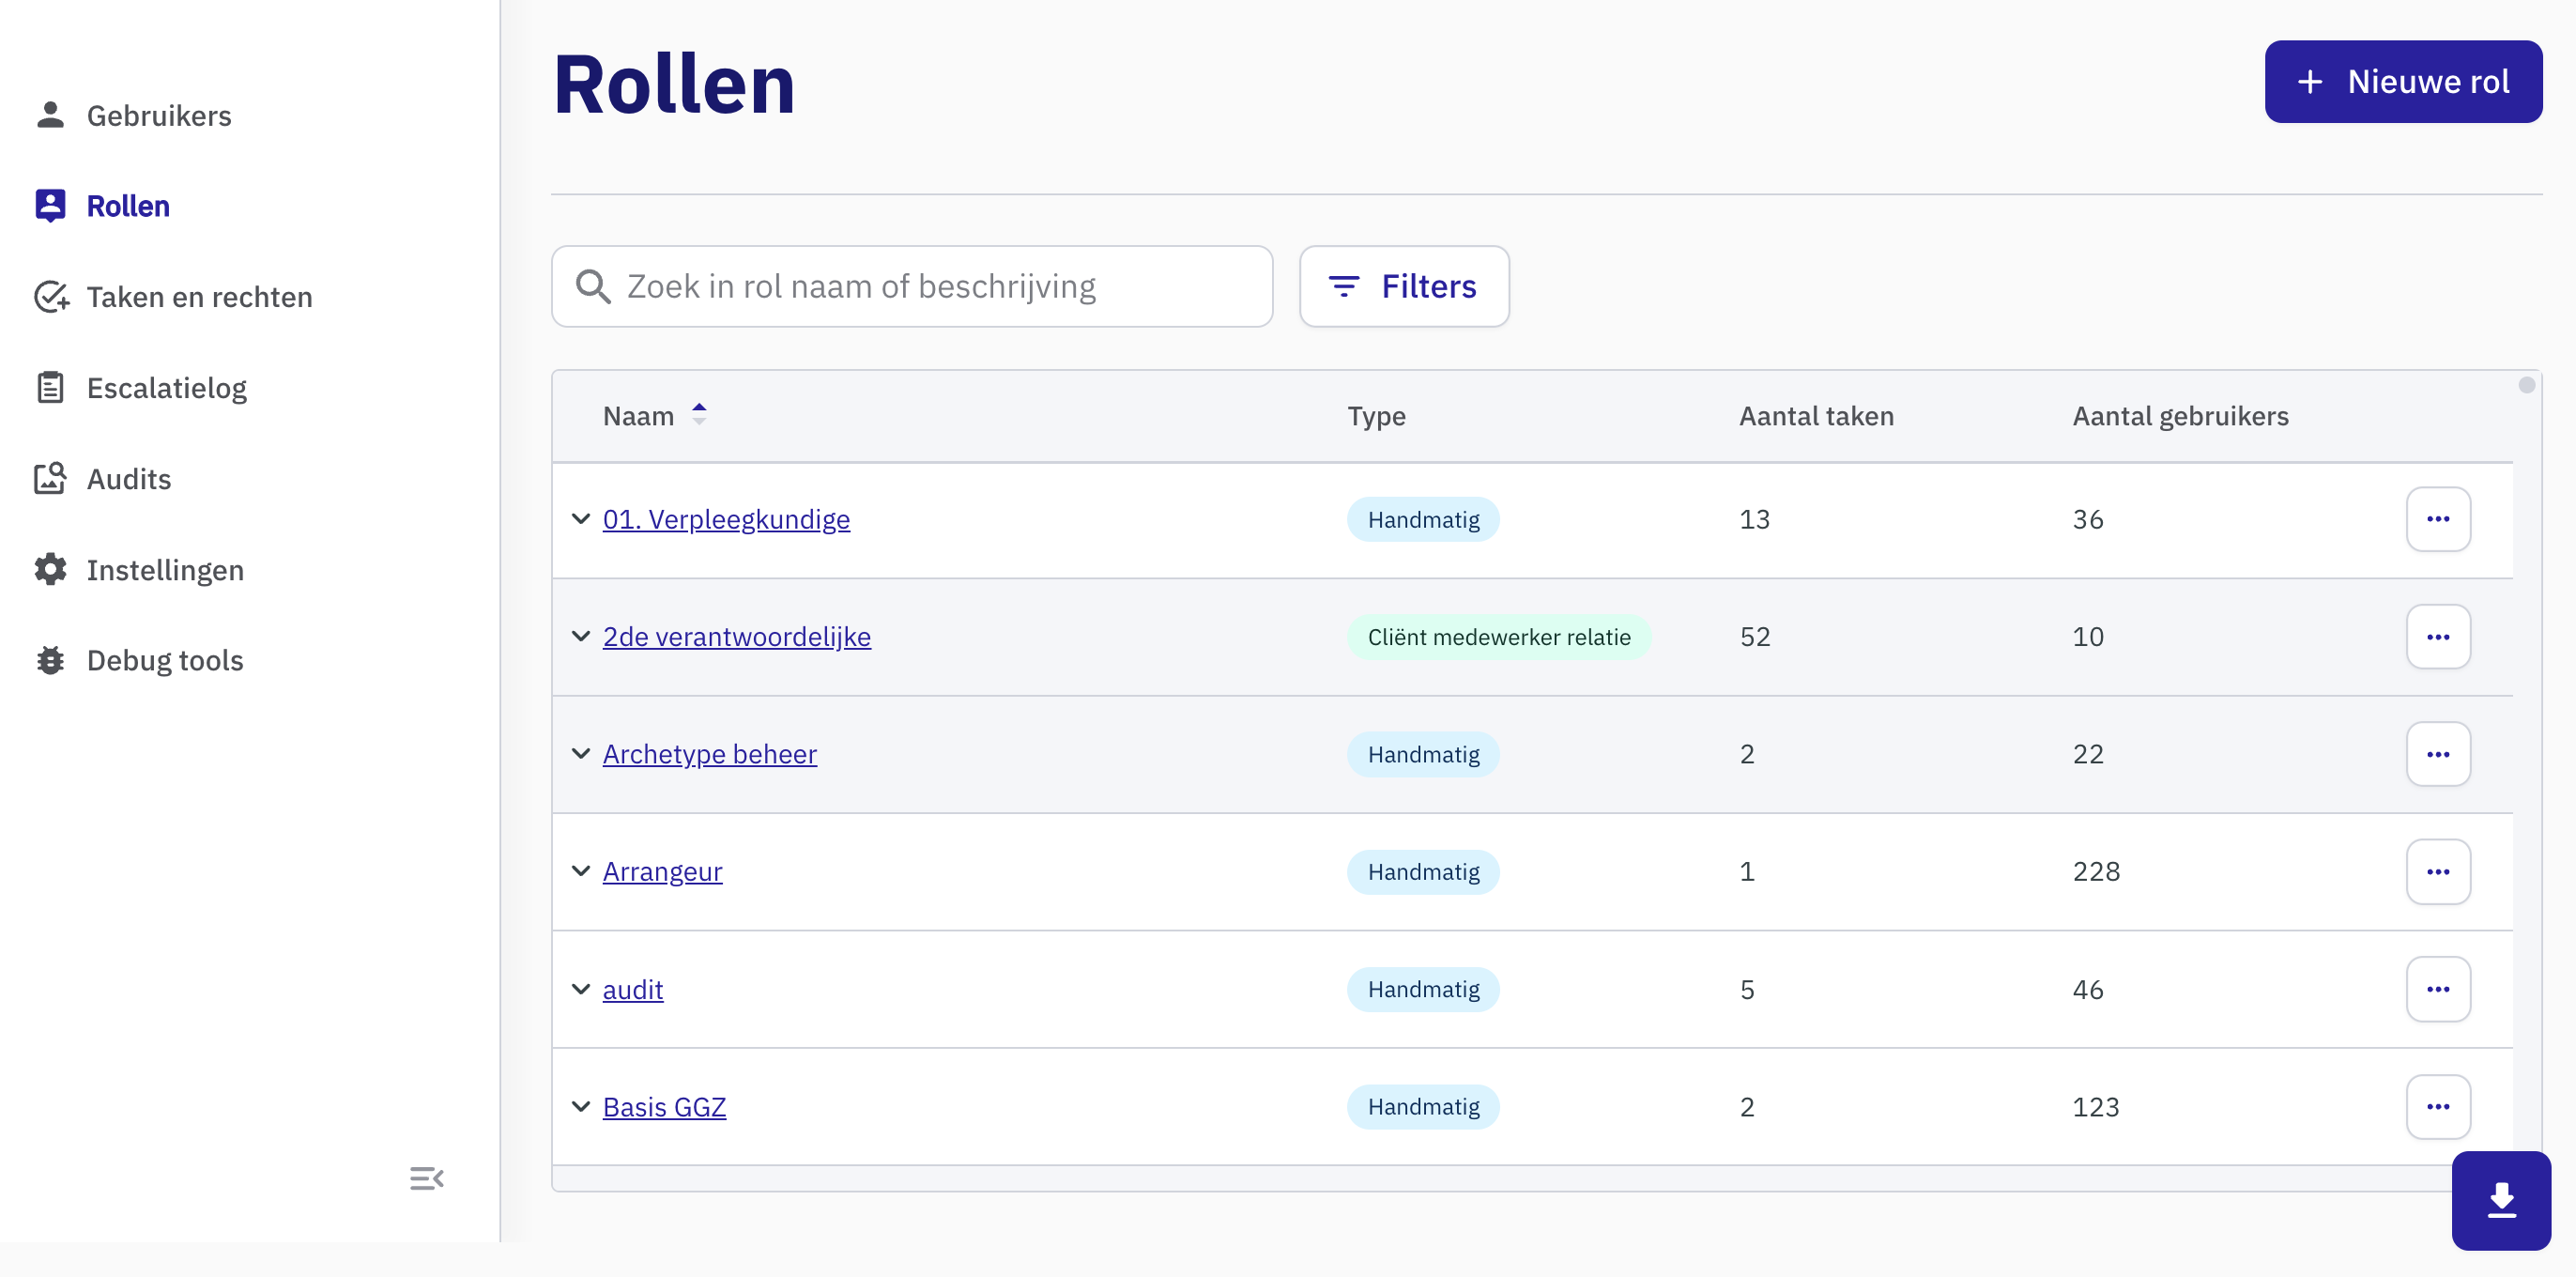Open the Arrangeur role link

point(662,872)
